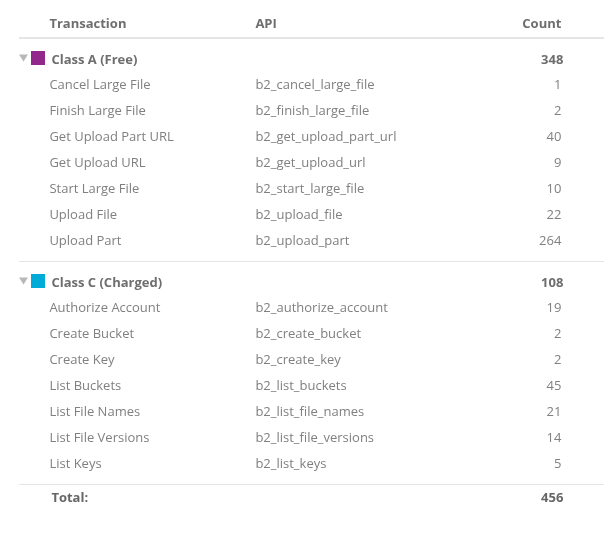Click the b2_start_large_file API name

coord(310,189)
